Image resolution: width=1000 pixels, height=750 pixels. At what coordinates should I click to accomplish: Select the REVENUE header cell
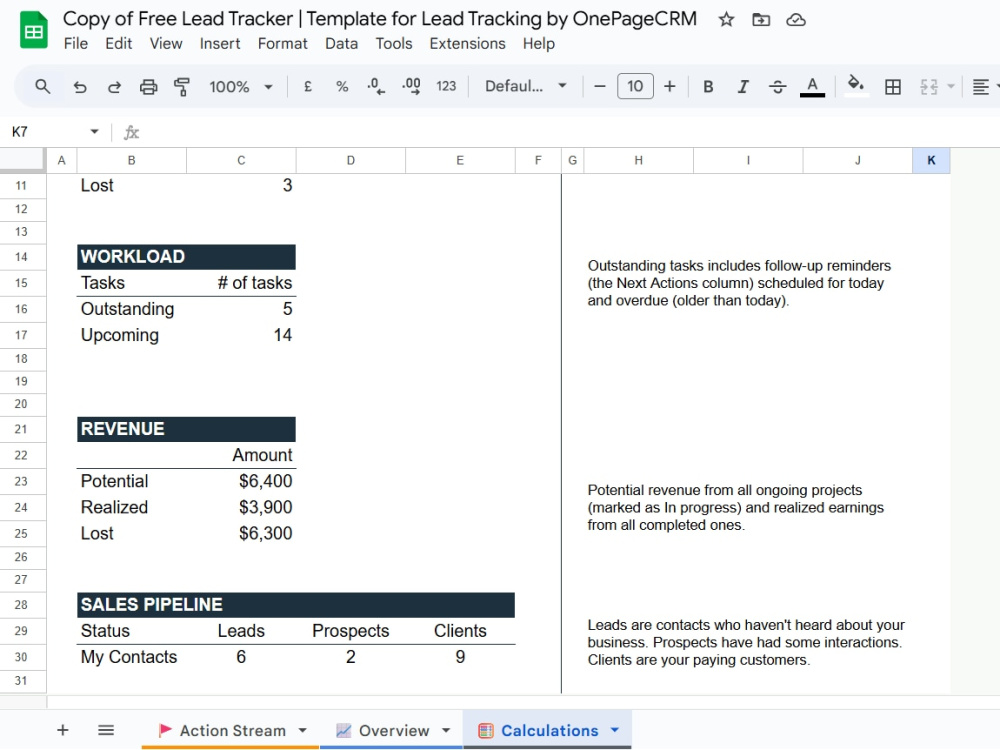tap(186, 429)
